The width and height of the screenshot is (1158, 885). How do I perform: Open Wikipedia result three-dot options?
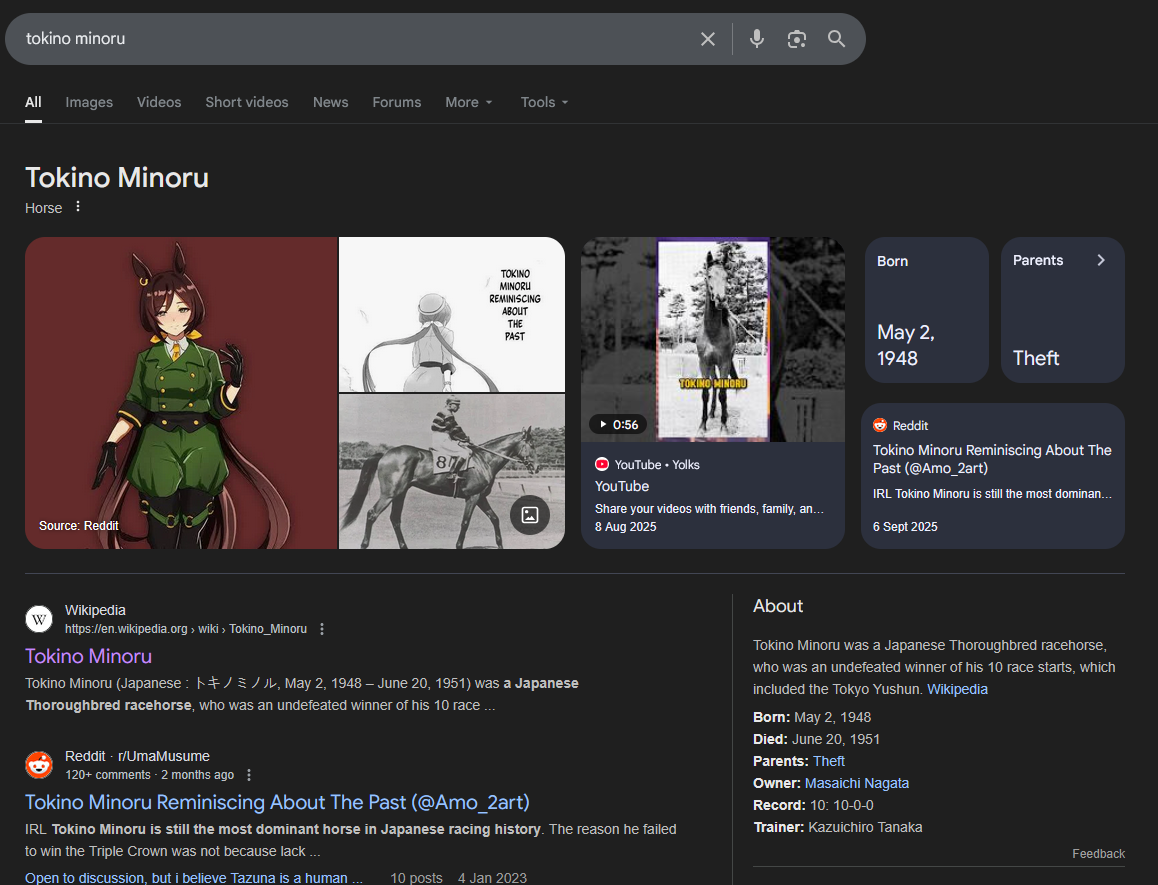[x=321, y=629]
